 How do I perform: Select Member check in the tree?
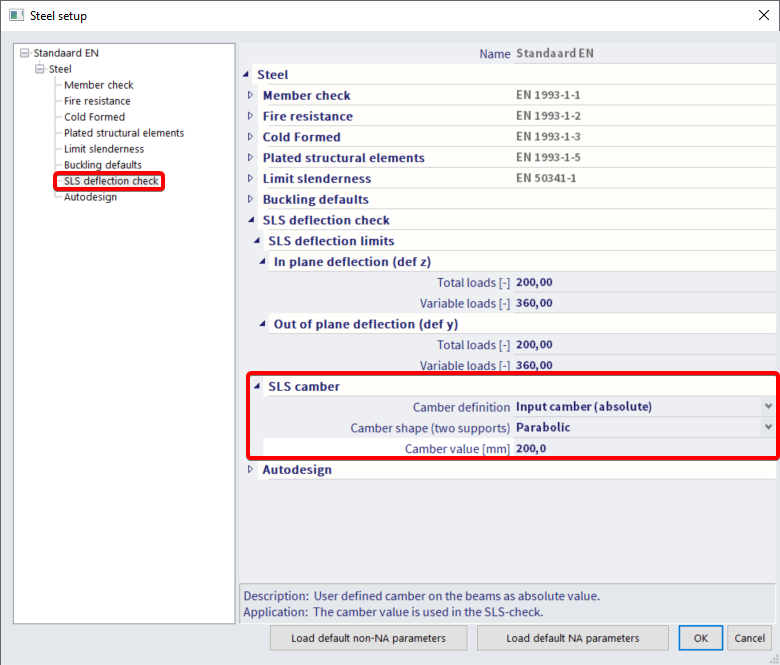[x=98, y=85]
